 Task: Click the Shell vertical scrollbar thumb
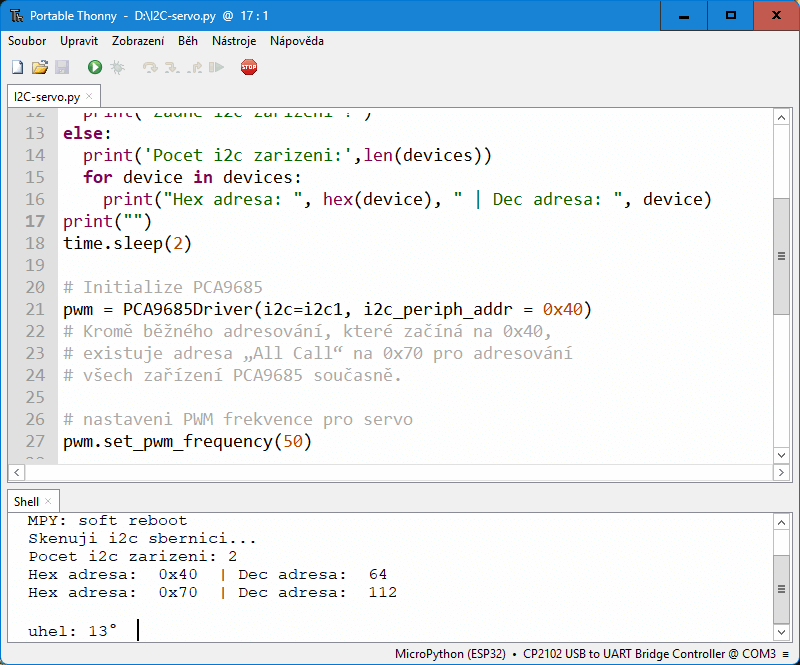[x=781, y=589]
